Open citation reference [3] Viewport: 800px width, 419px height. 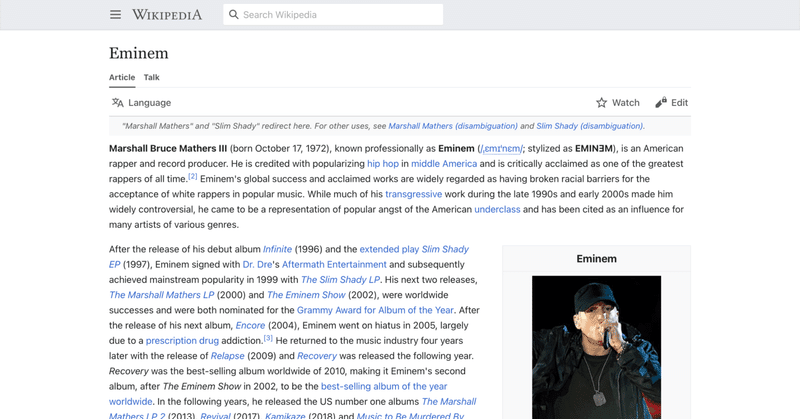(268, 338)
